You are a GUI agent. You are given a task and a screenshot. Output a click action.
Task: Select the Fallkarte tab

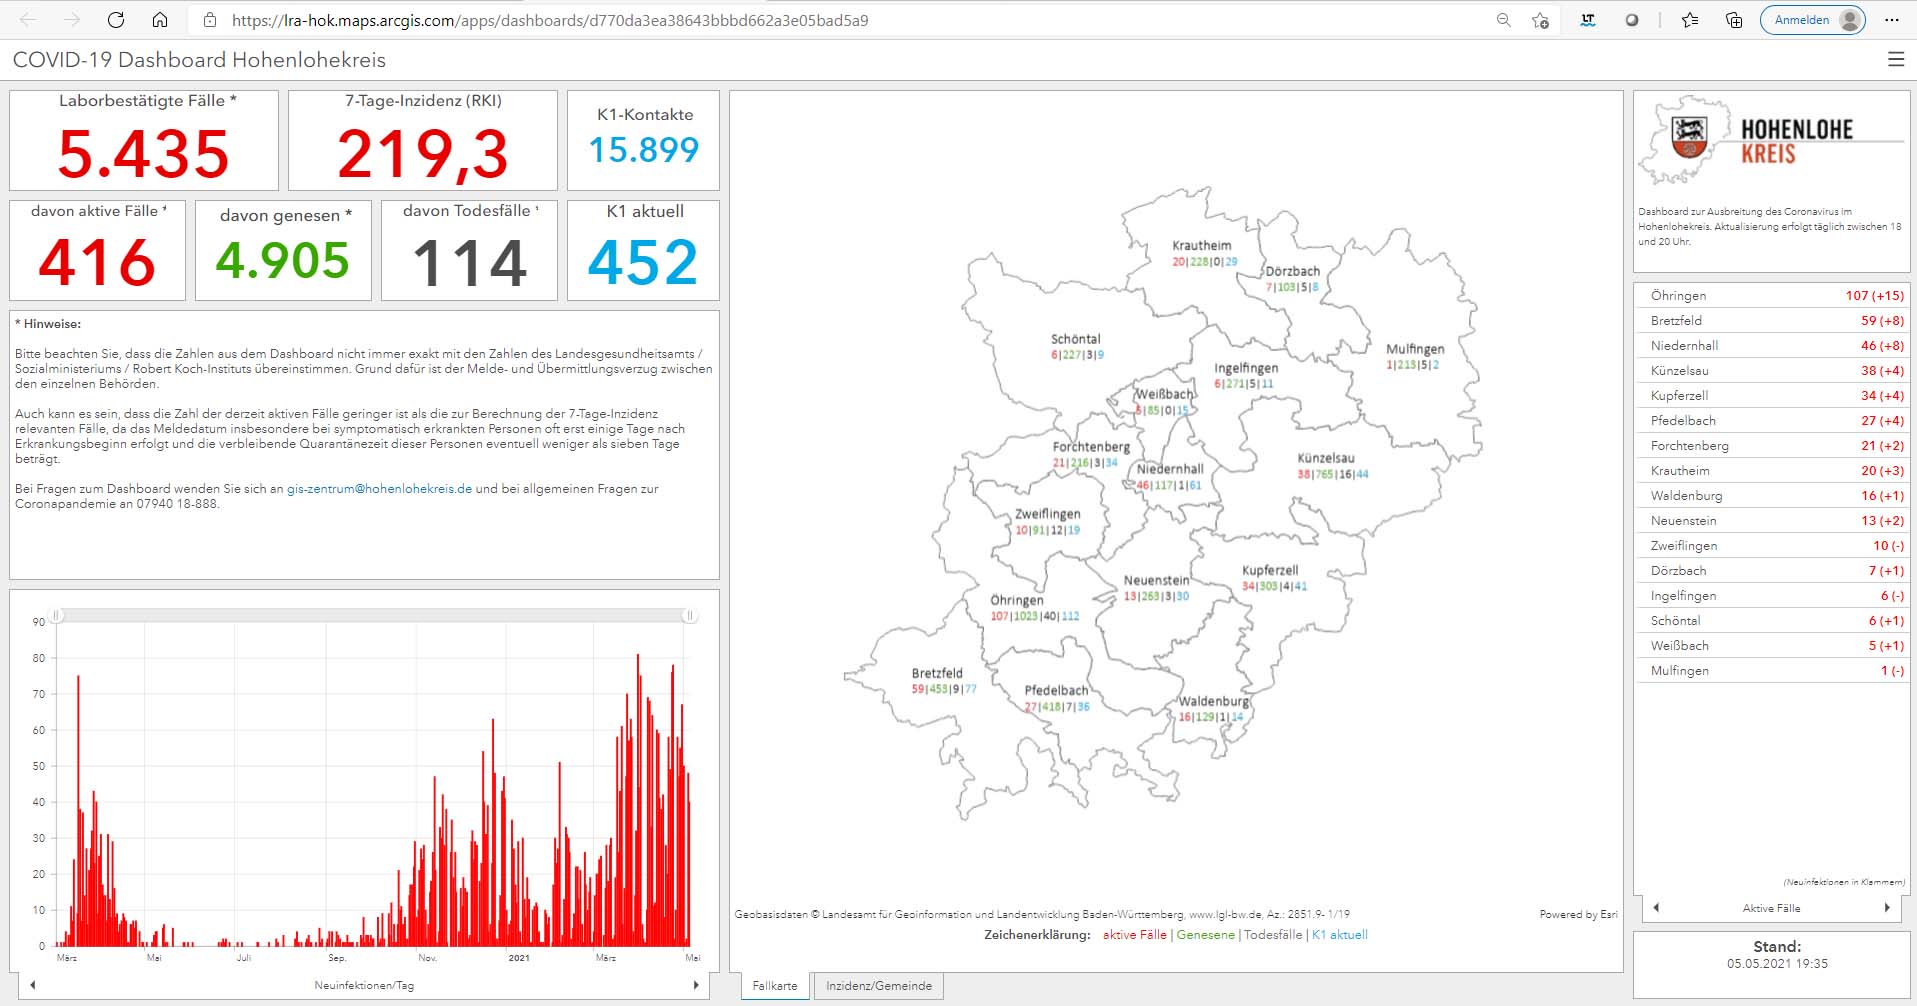(x=775, y=986)
